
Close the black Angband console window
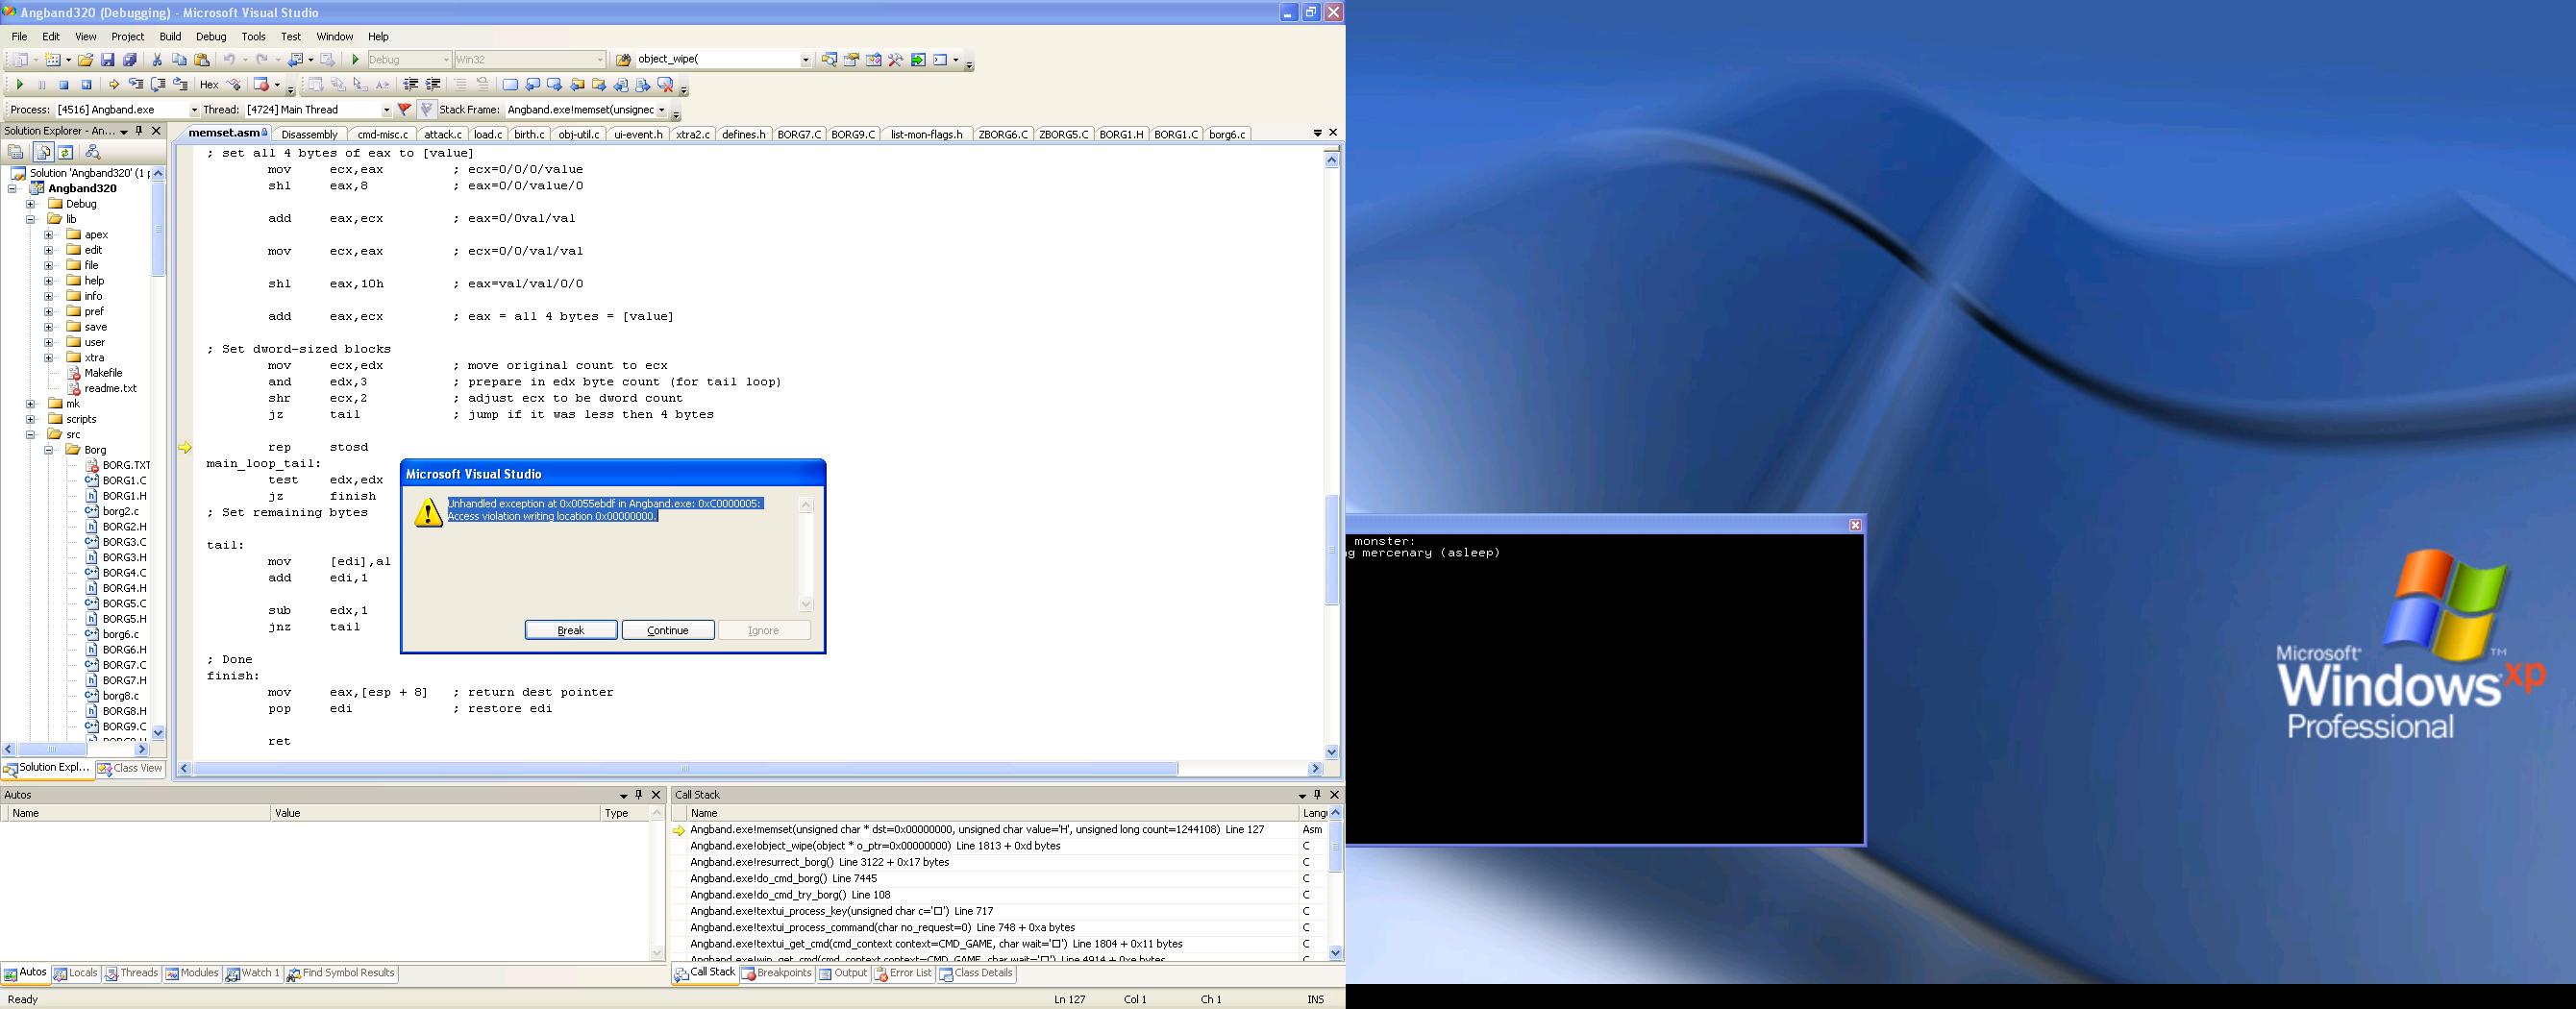point(1855,525)
